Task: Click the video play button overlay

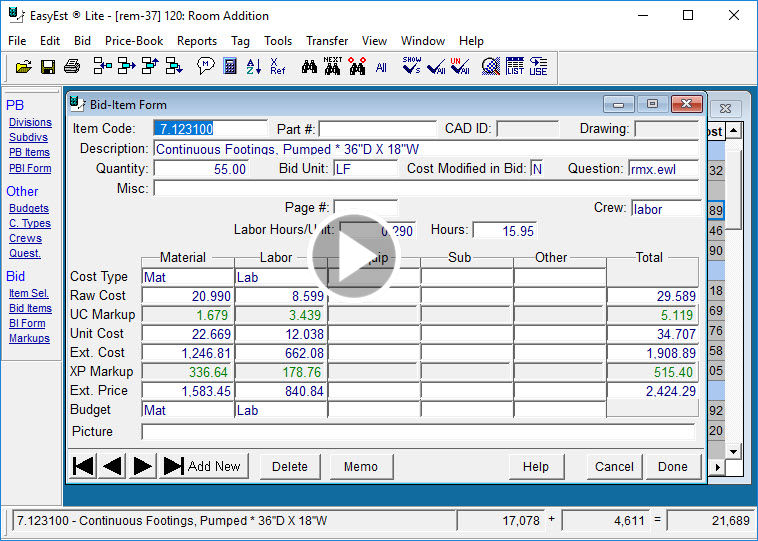Action: coord(355,257)
